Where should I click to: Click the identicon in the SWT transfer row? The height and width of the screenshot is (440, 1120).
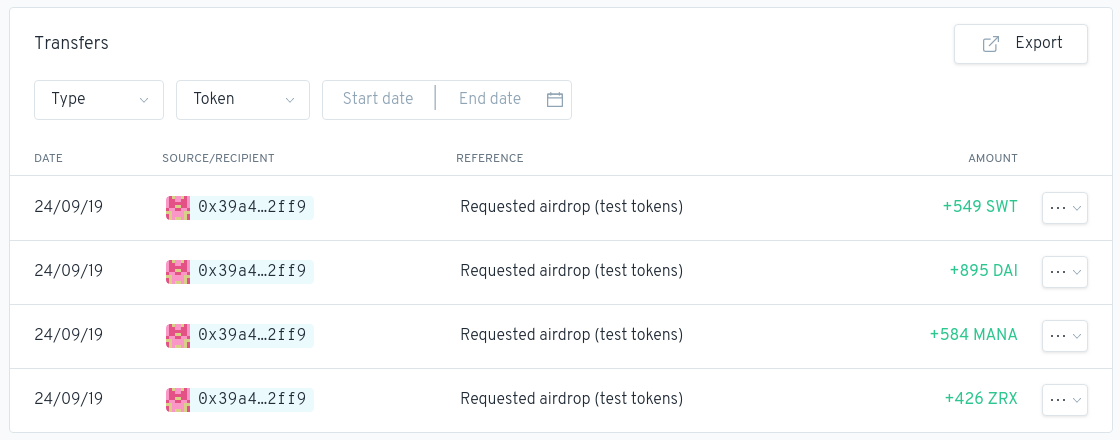[178, 207]
